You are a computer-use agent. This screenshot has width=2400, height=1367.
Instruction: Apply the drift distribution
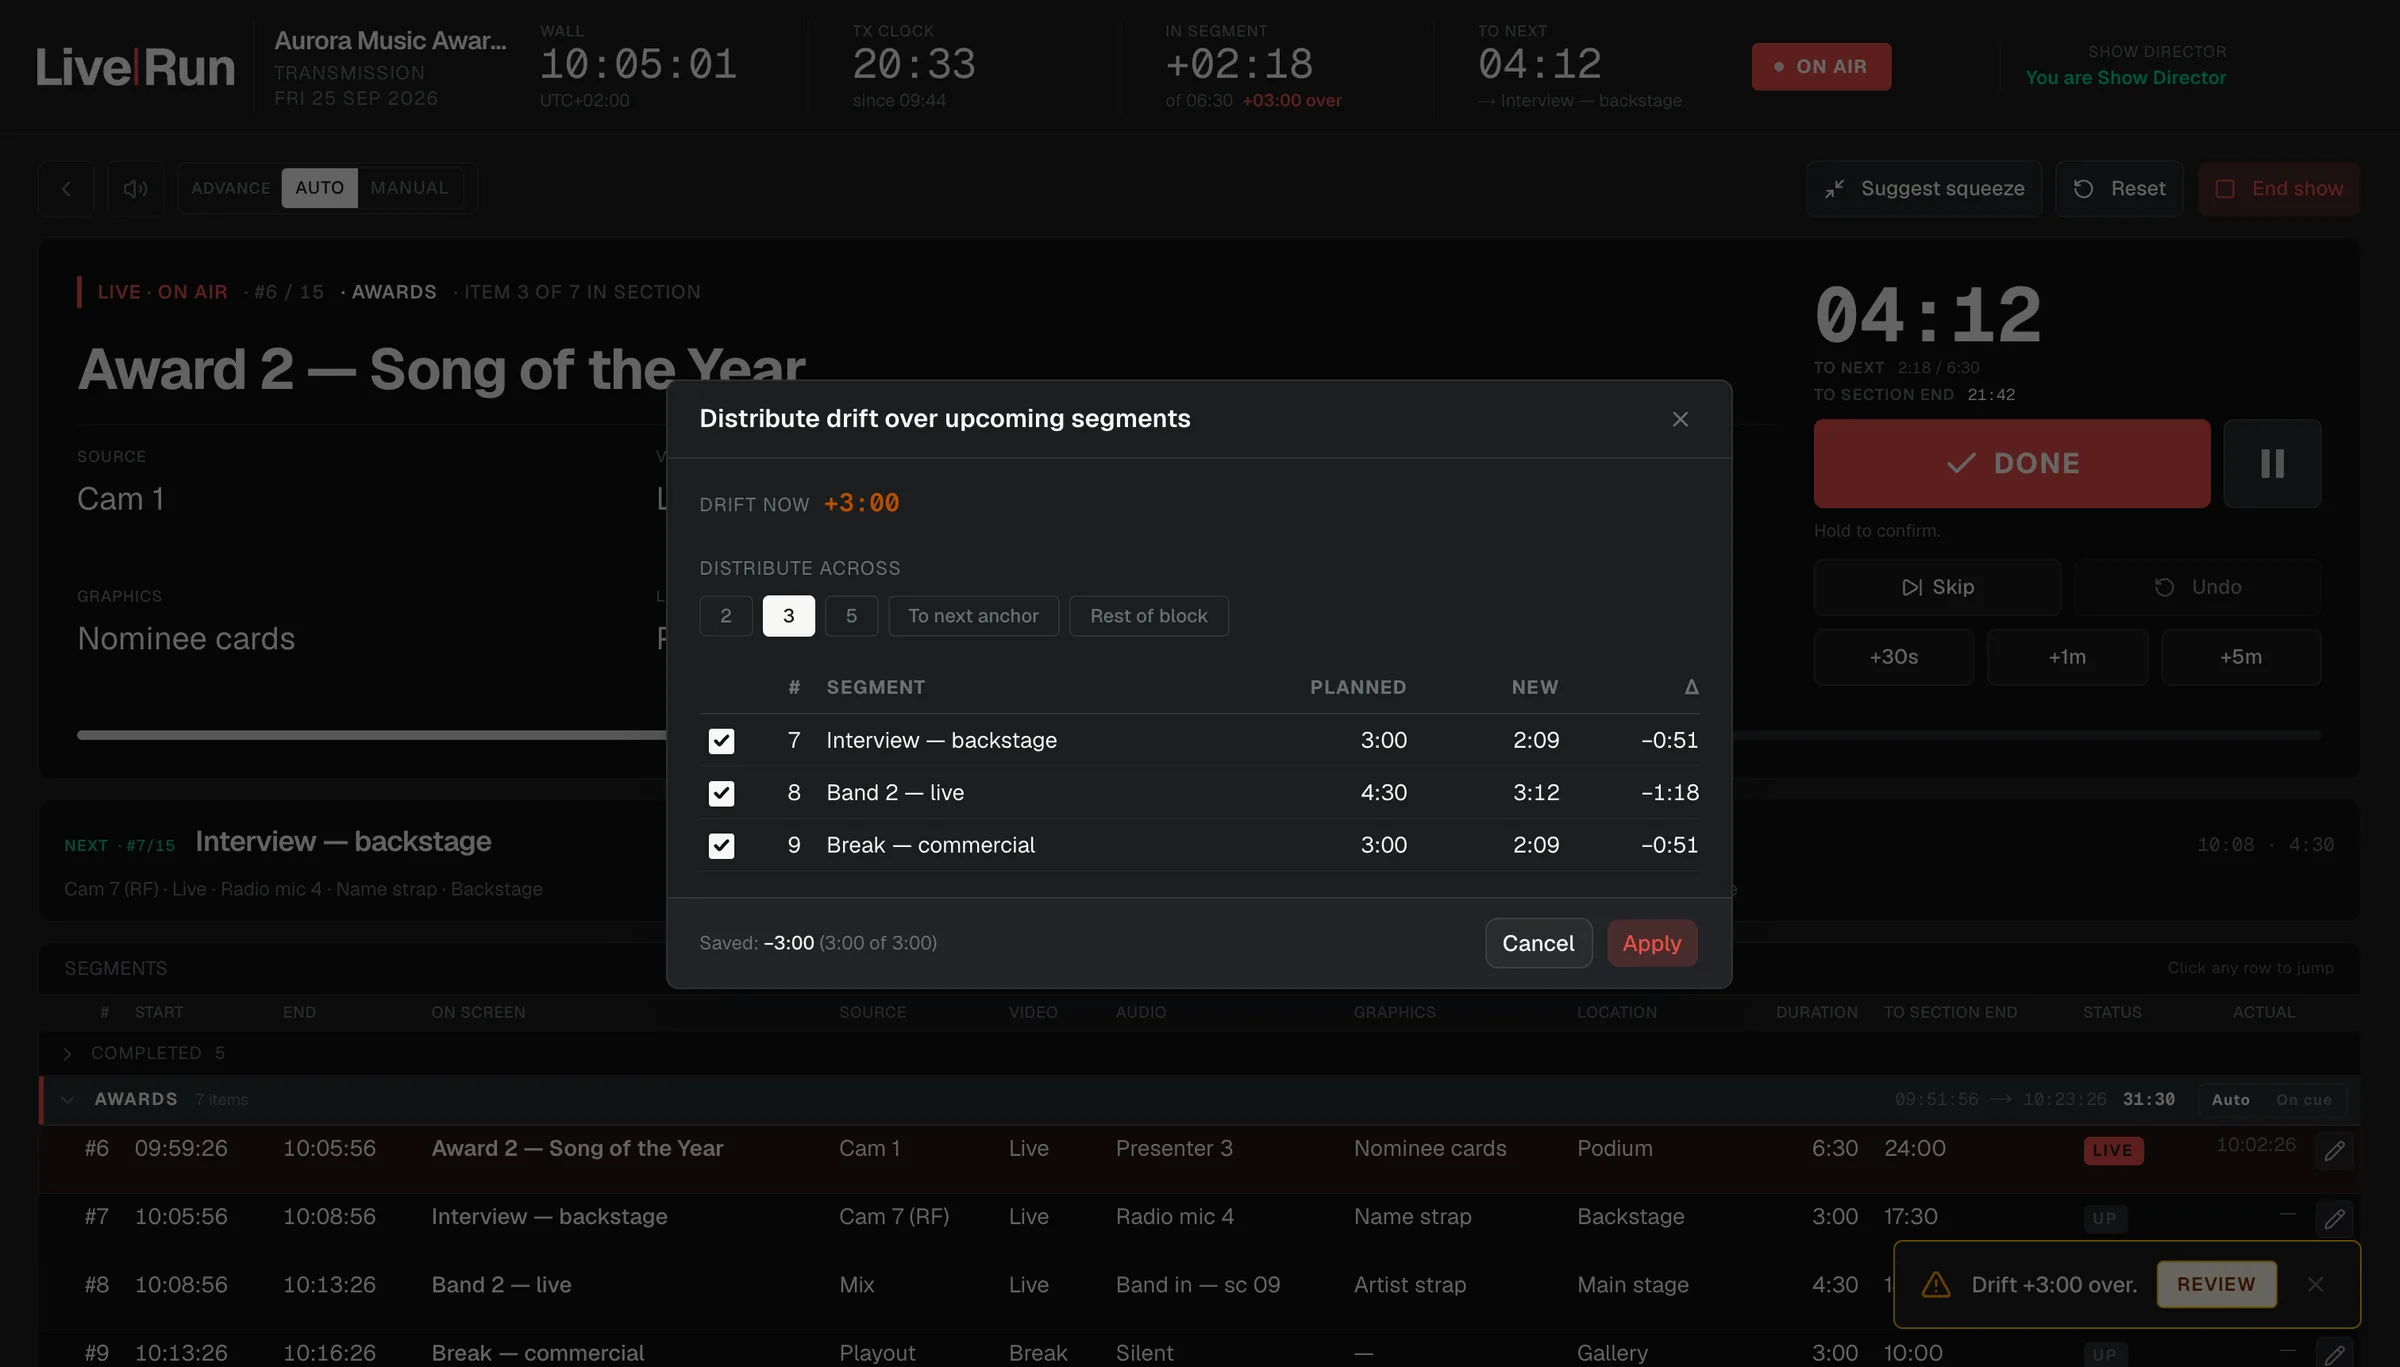[x=1652, y=943]
